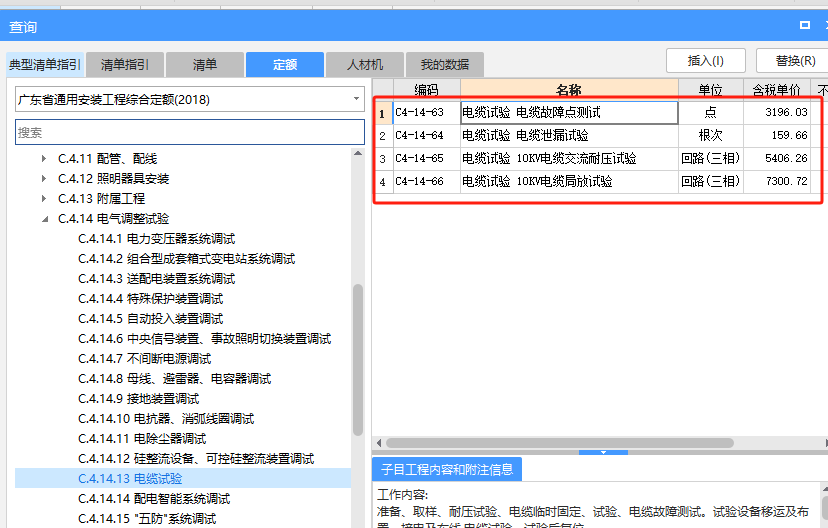The width and height of the screenshot is (828, 528).
Task: Click price cell 159.66
Action: pyautogui.click(x=777, y=136)
